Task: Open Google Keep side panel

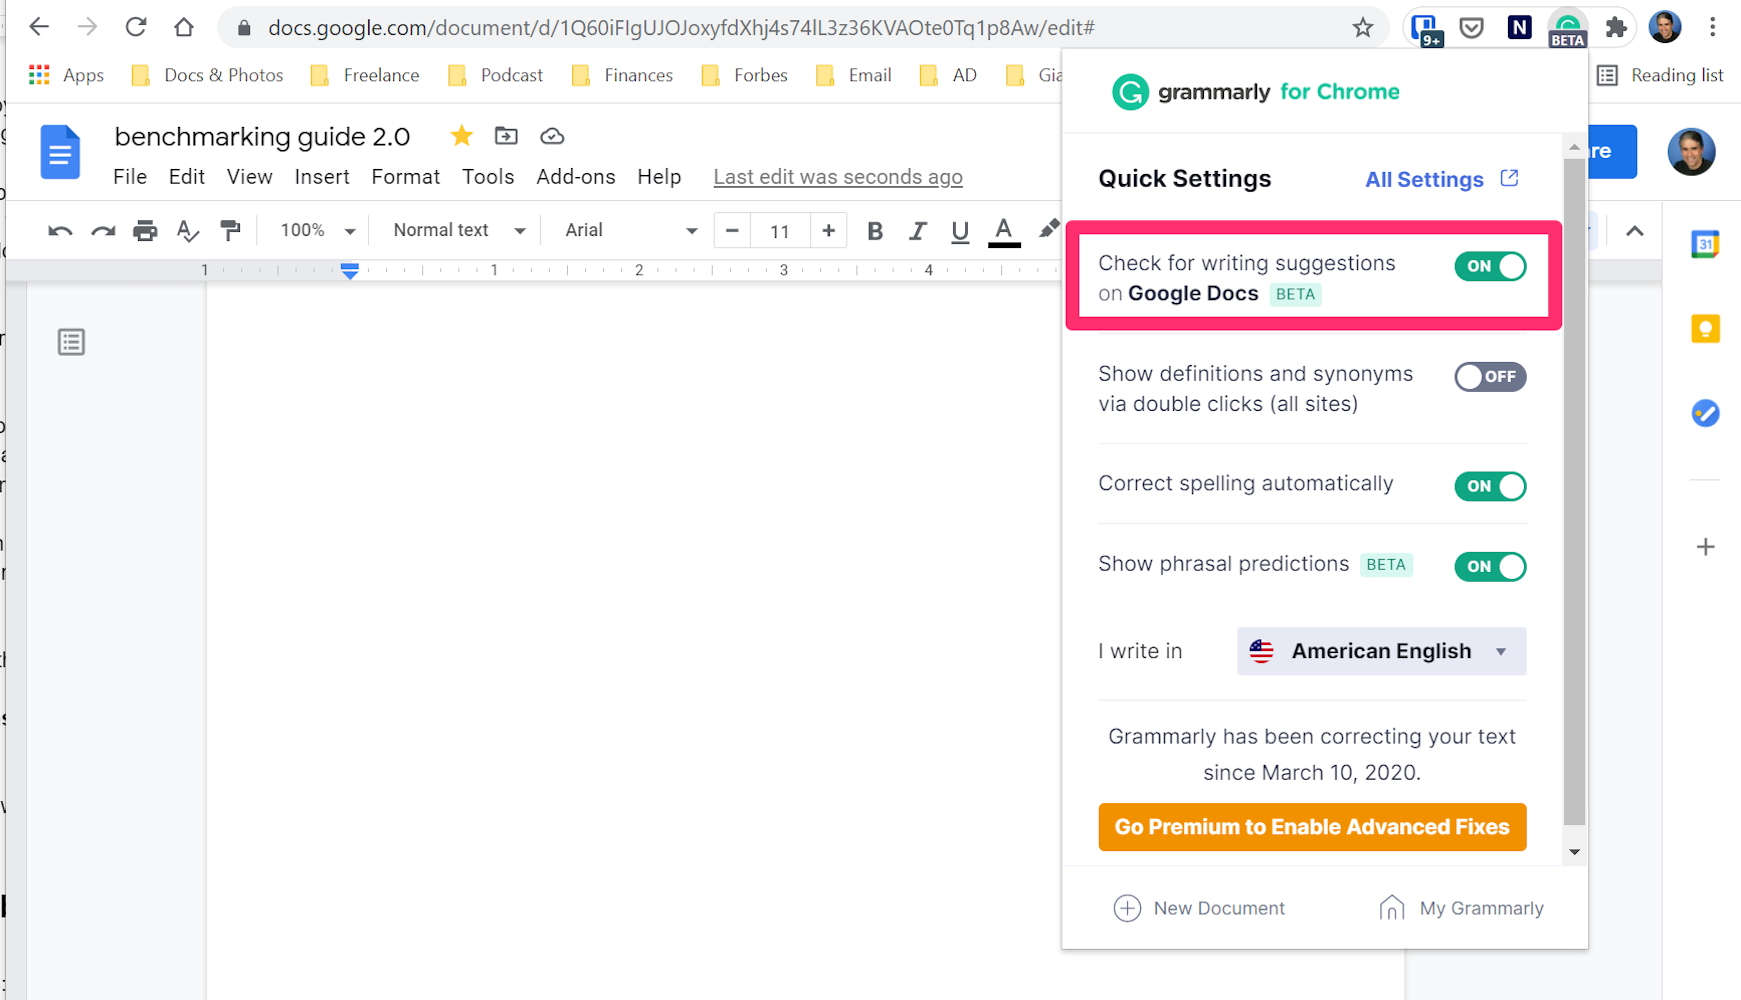Action: click(x=1705, y=329)
